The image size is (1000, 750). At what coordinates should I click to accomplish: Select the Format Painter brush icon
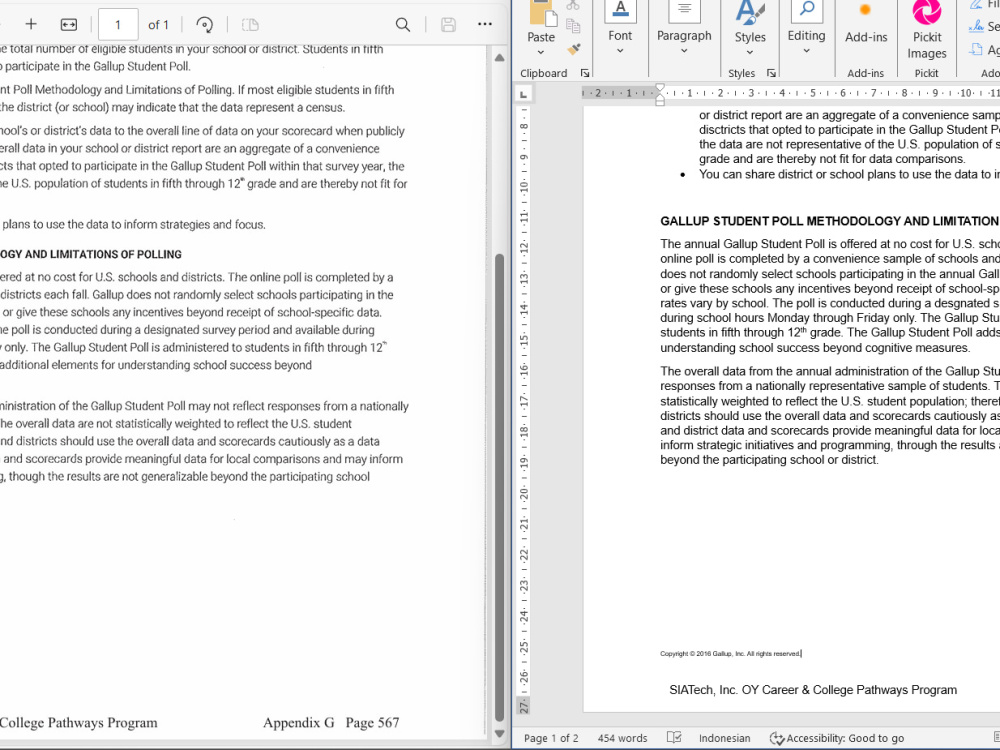pyautogui.click(x=574, y=48)
